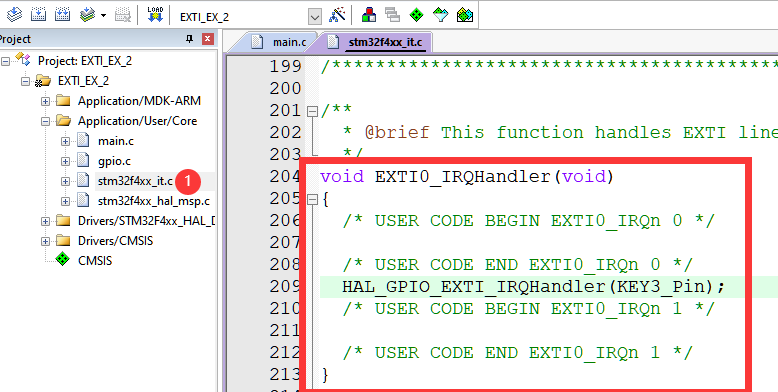This screenshot has width=778, height=392.
Task: Select stm32f4xx_it.c in the project tree
Action: point(135,182)
